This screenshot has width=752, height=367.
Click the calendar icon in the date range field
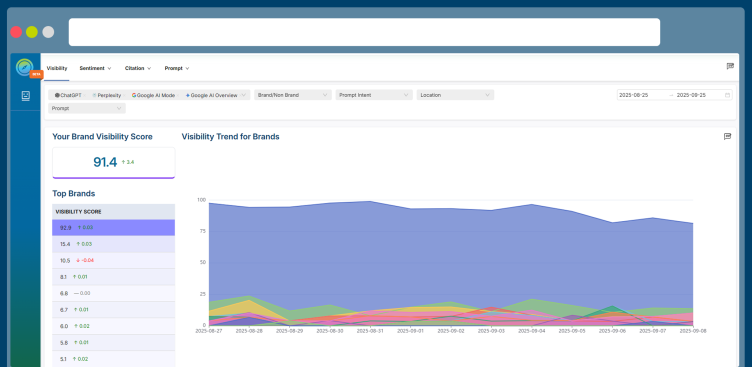click(x=728, y=95)
